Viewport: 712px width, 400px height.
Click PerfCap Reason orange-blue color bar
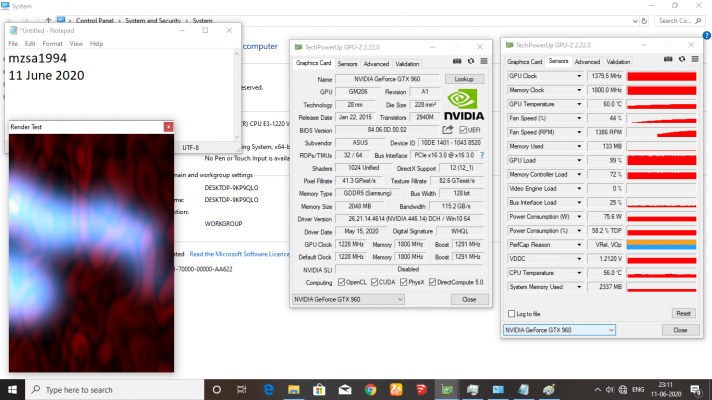tap(662, 245)
